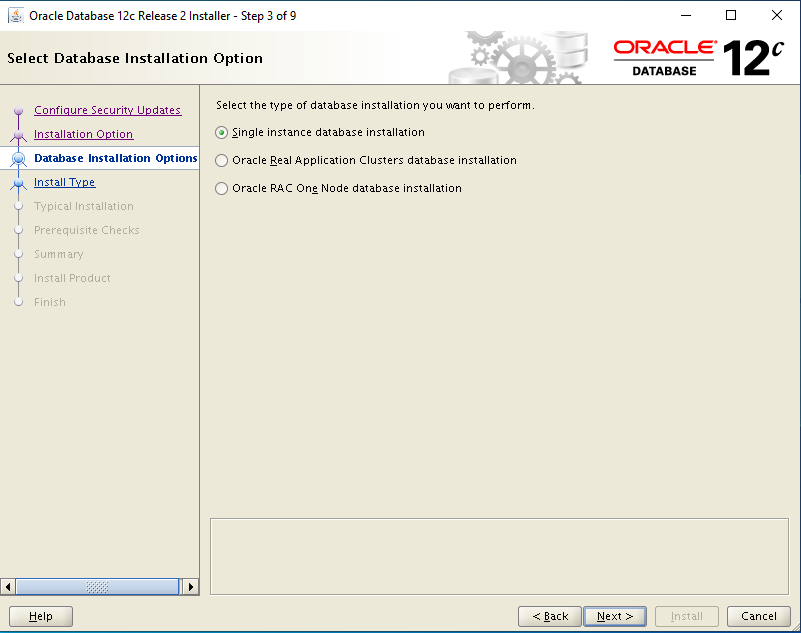
Task: Click the message text area at bottom
Action: (499, 556)
